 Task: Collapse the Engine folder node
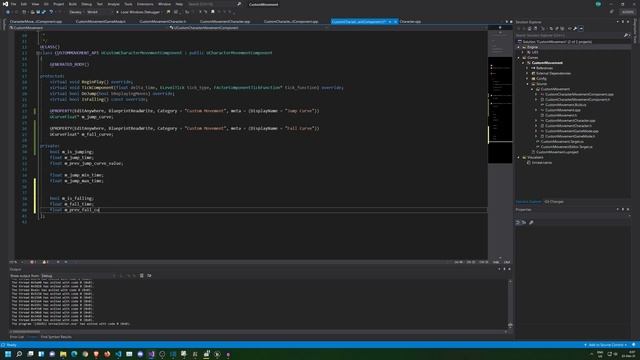(519, 47)
